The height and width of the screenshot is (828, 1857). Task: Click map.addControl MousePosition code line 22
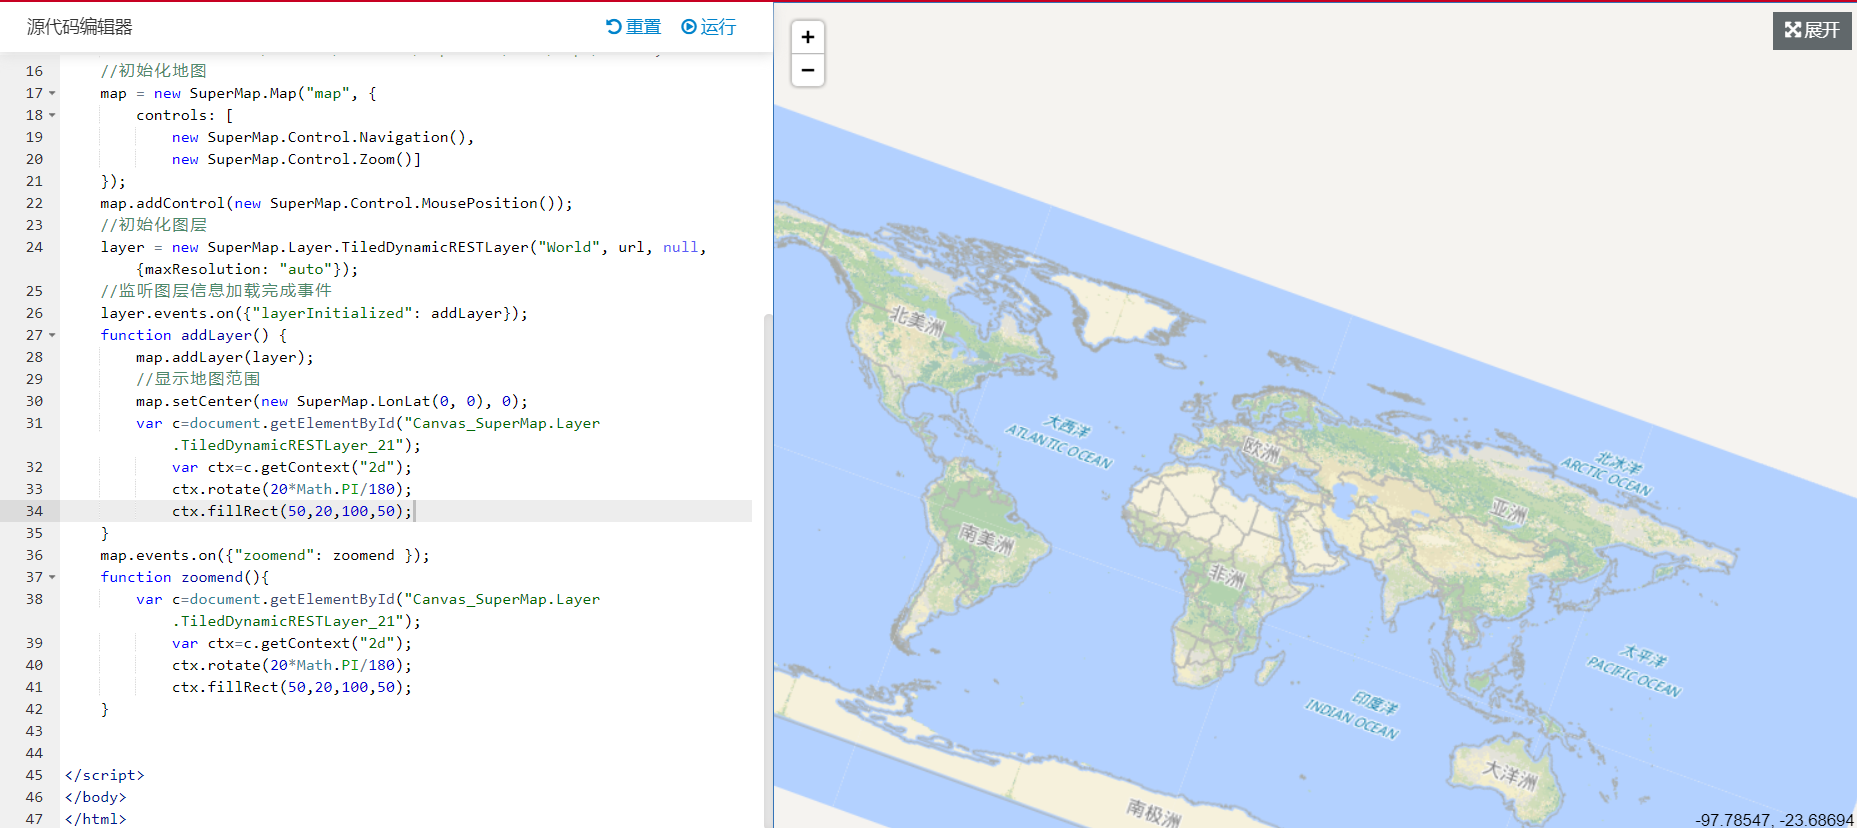pos(337,203)
